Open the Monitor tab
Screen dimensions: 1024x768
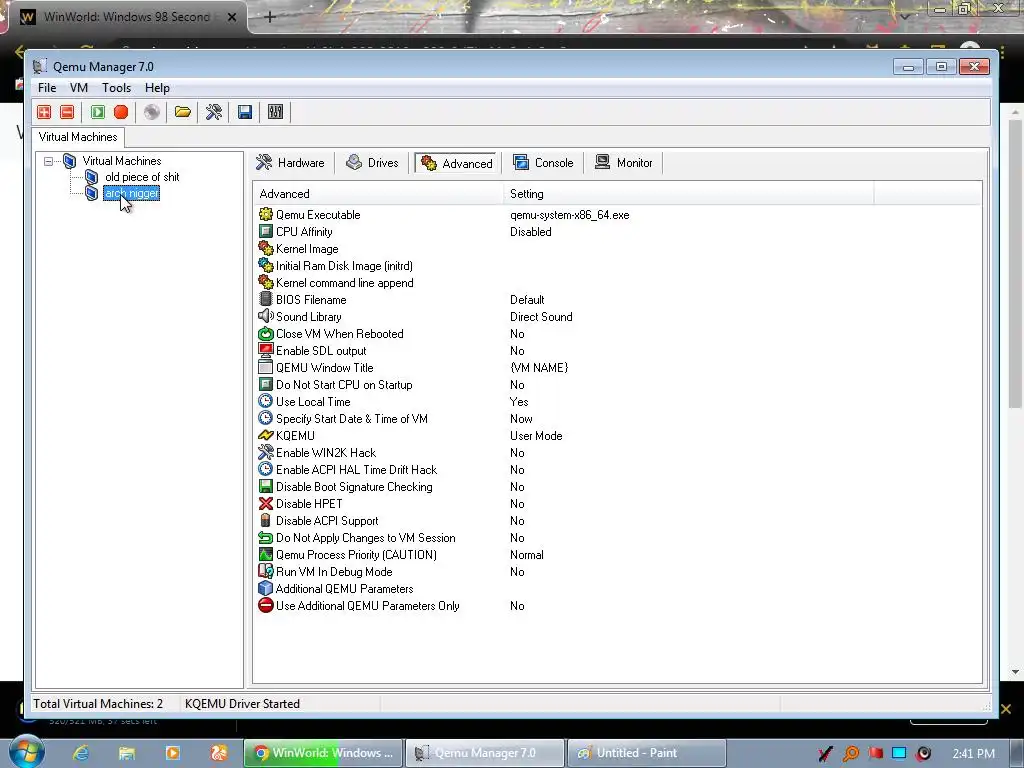tap(624, 163)
